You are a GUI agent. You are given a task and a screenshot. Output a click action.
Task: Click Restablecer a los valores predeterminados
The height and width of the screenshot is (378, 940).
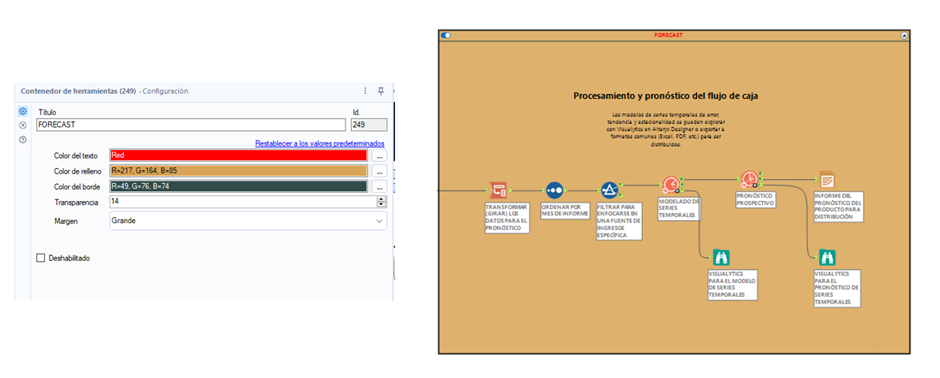[320, 144]
